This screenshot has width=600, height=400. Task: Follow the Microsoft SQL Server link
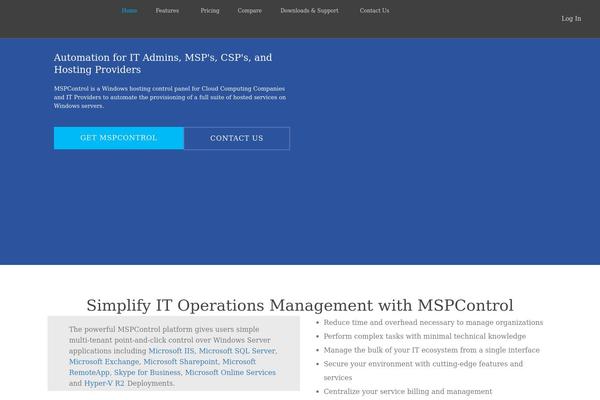click(237, 351)
